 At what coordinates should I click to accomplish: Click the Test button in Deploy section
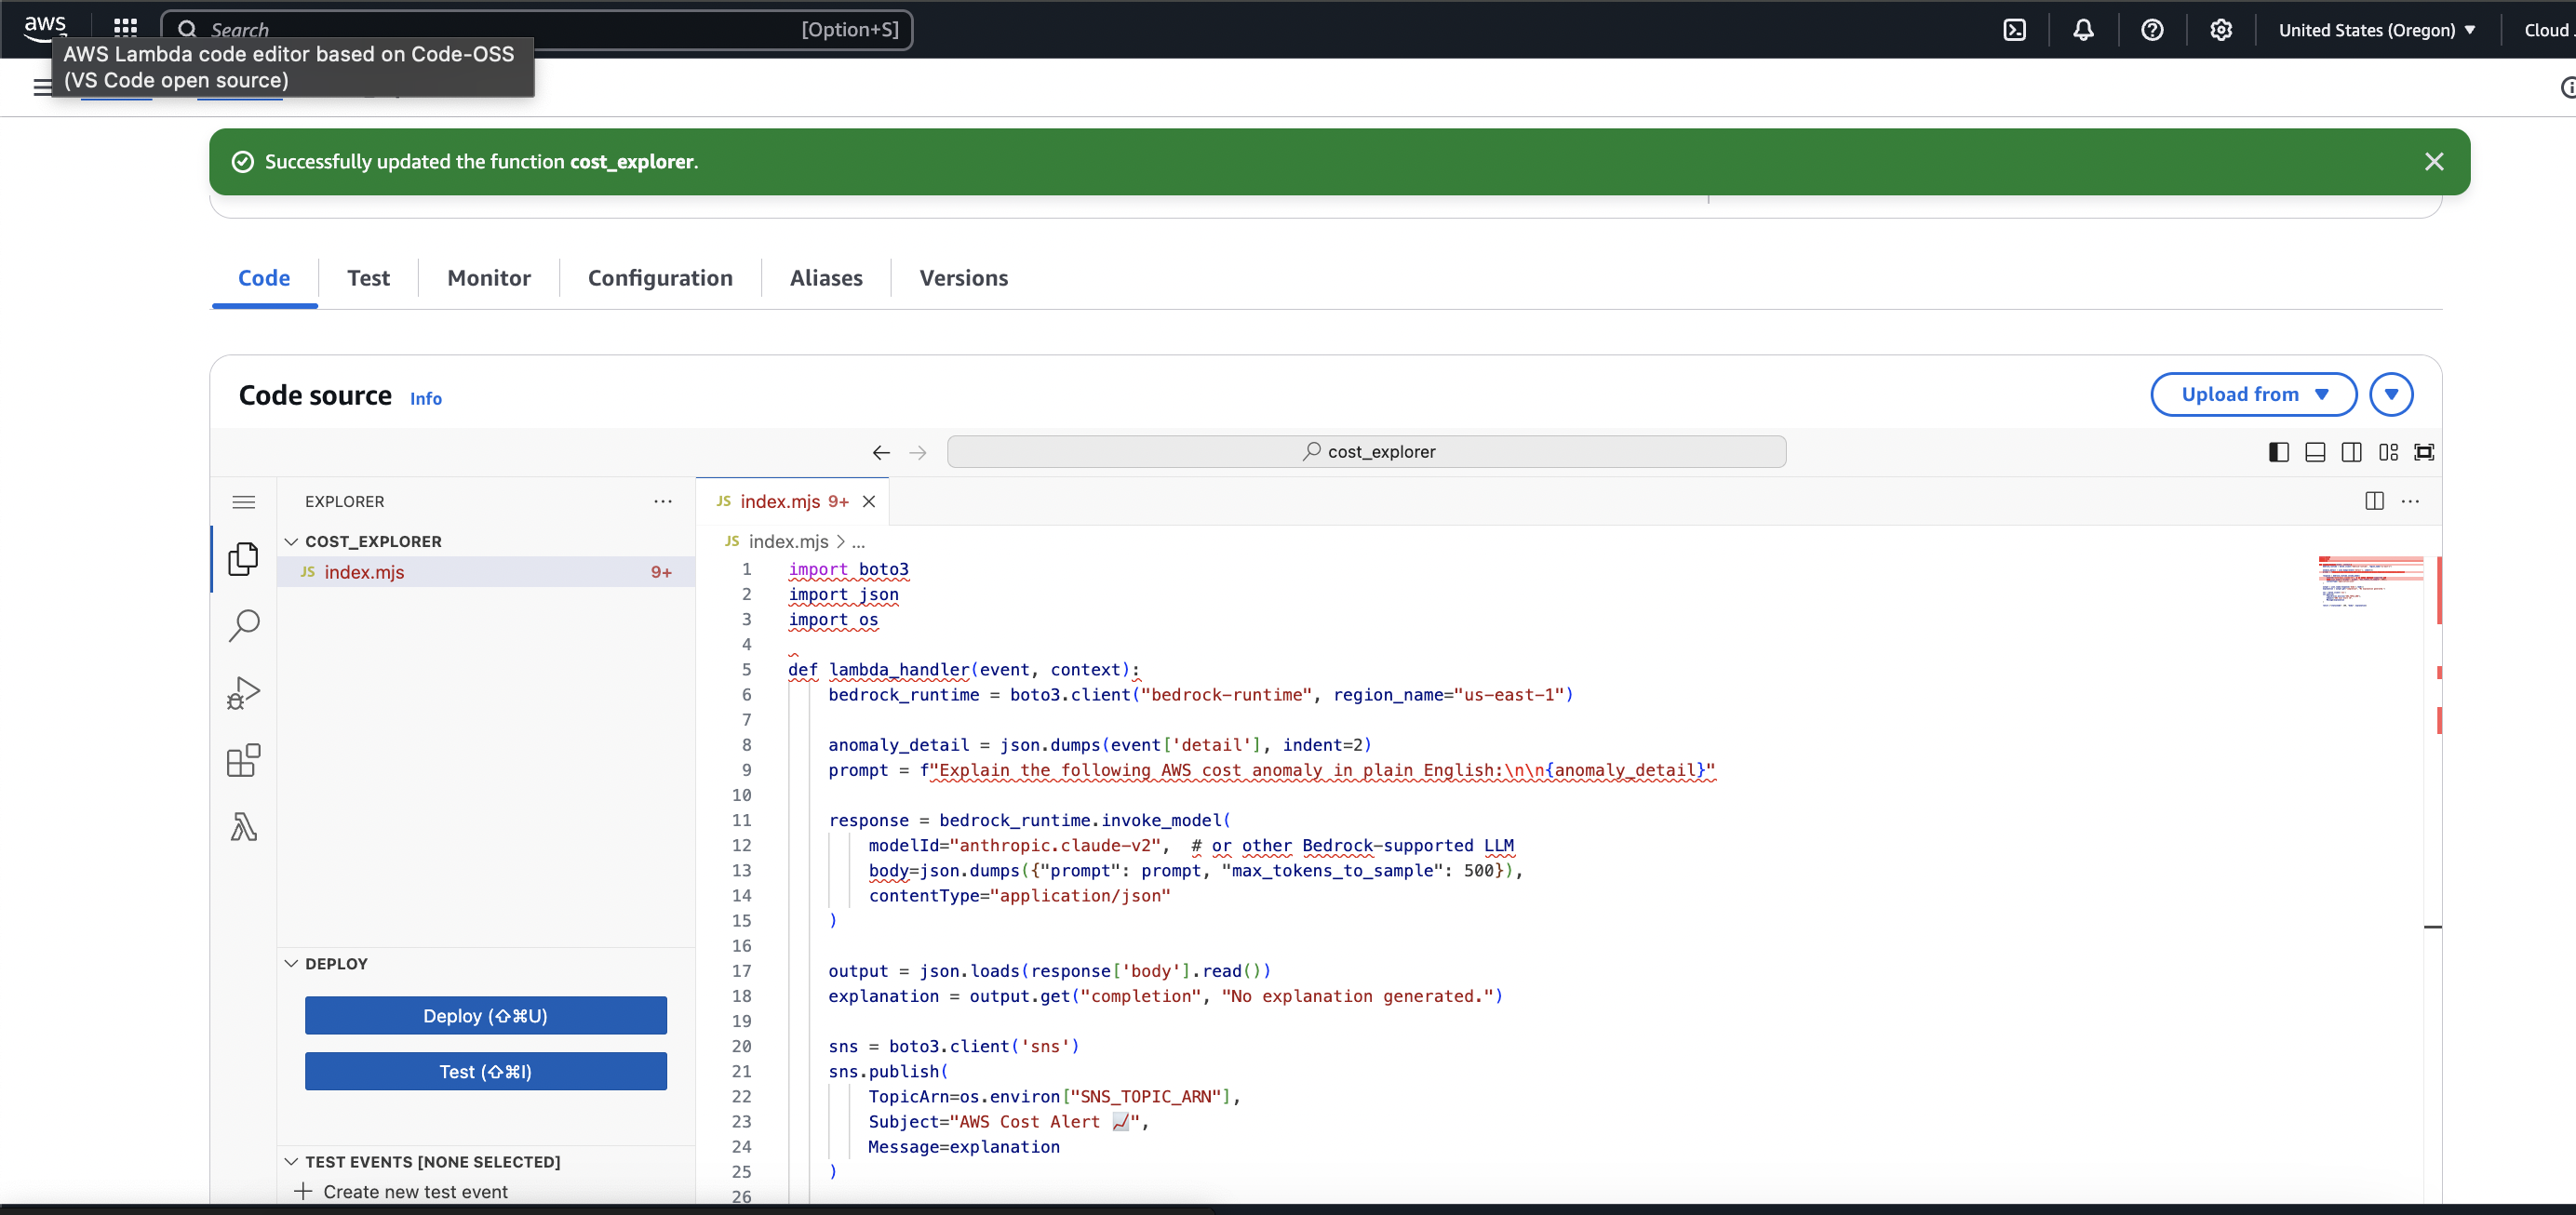[x=485, y=1072]
